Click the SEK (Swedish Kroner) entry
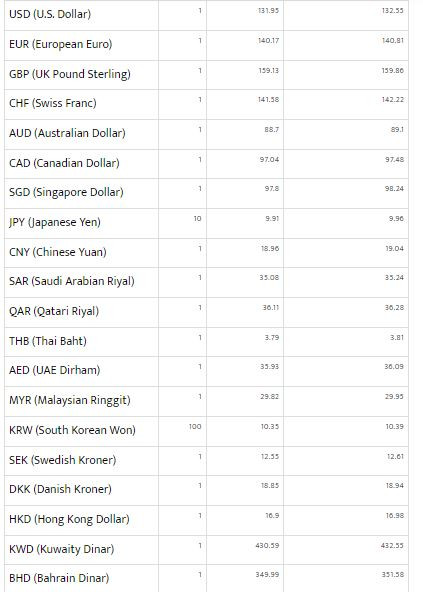Screen dimensions: 423x592 point(62,460)
